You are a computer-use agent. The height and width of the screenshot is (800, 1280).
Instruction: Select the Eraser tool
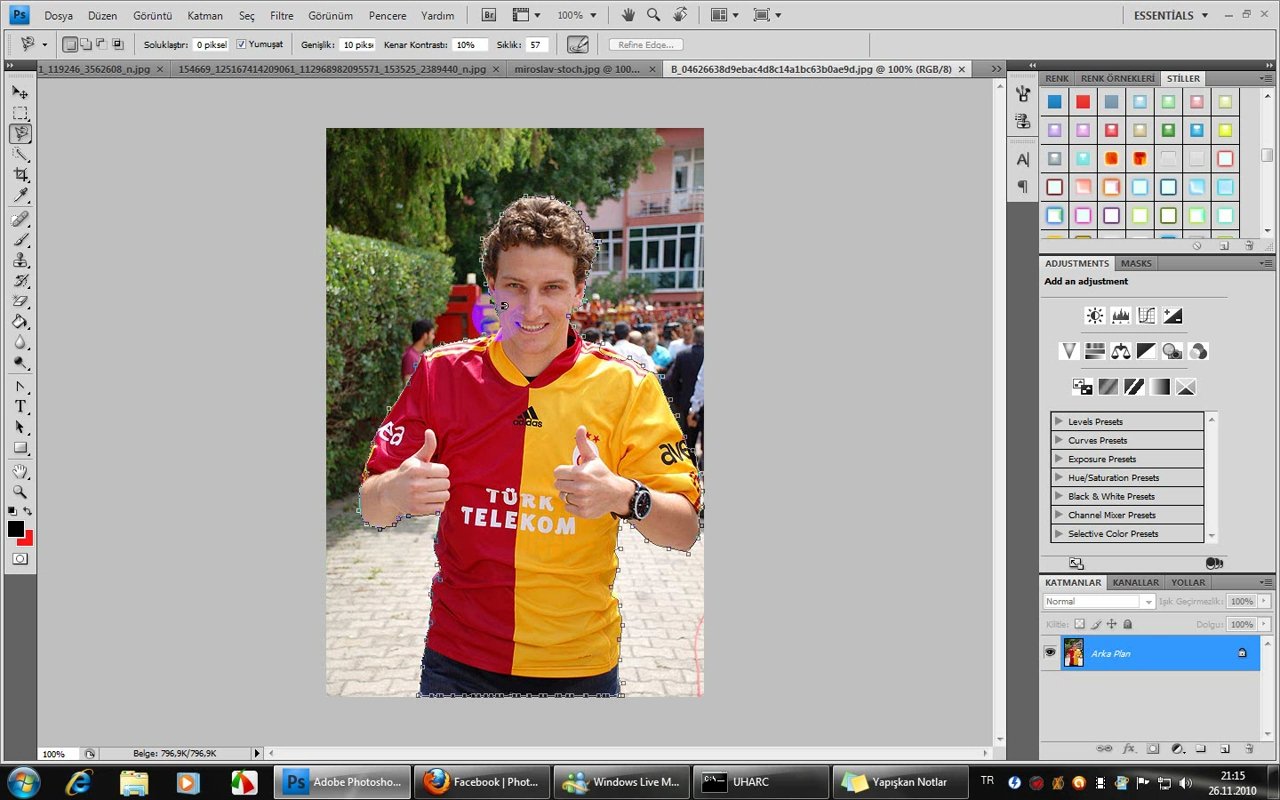click(x=20, y=301)
